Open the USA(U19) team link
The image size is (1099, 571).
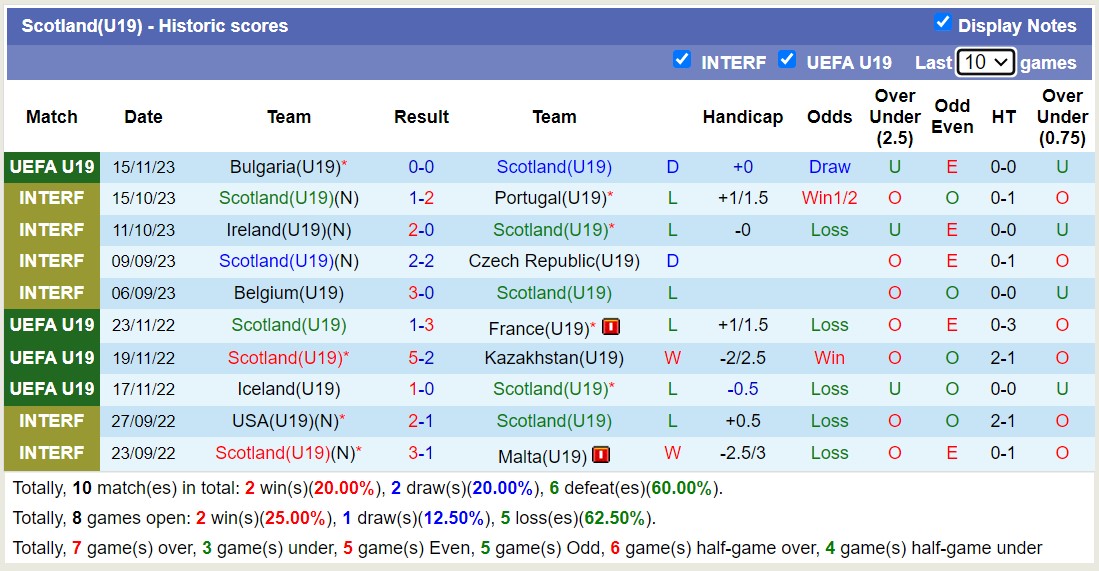pos(276,421)
